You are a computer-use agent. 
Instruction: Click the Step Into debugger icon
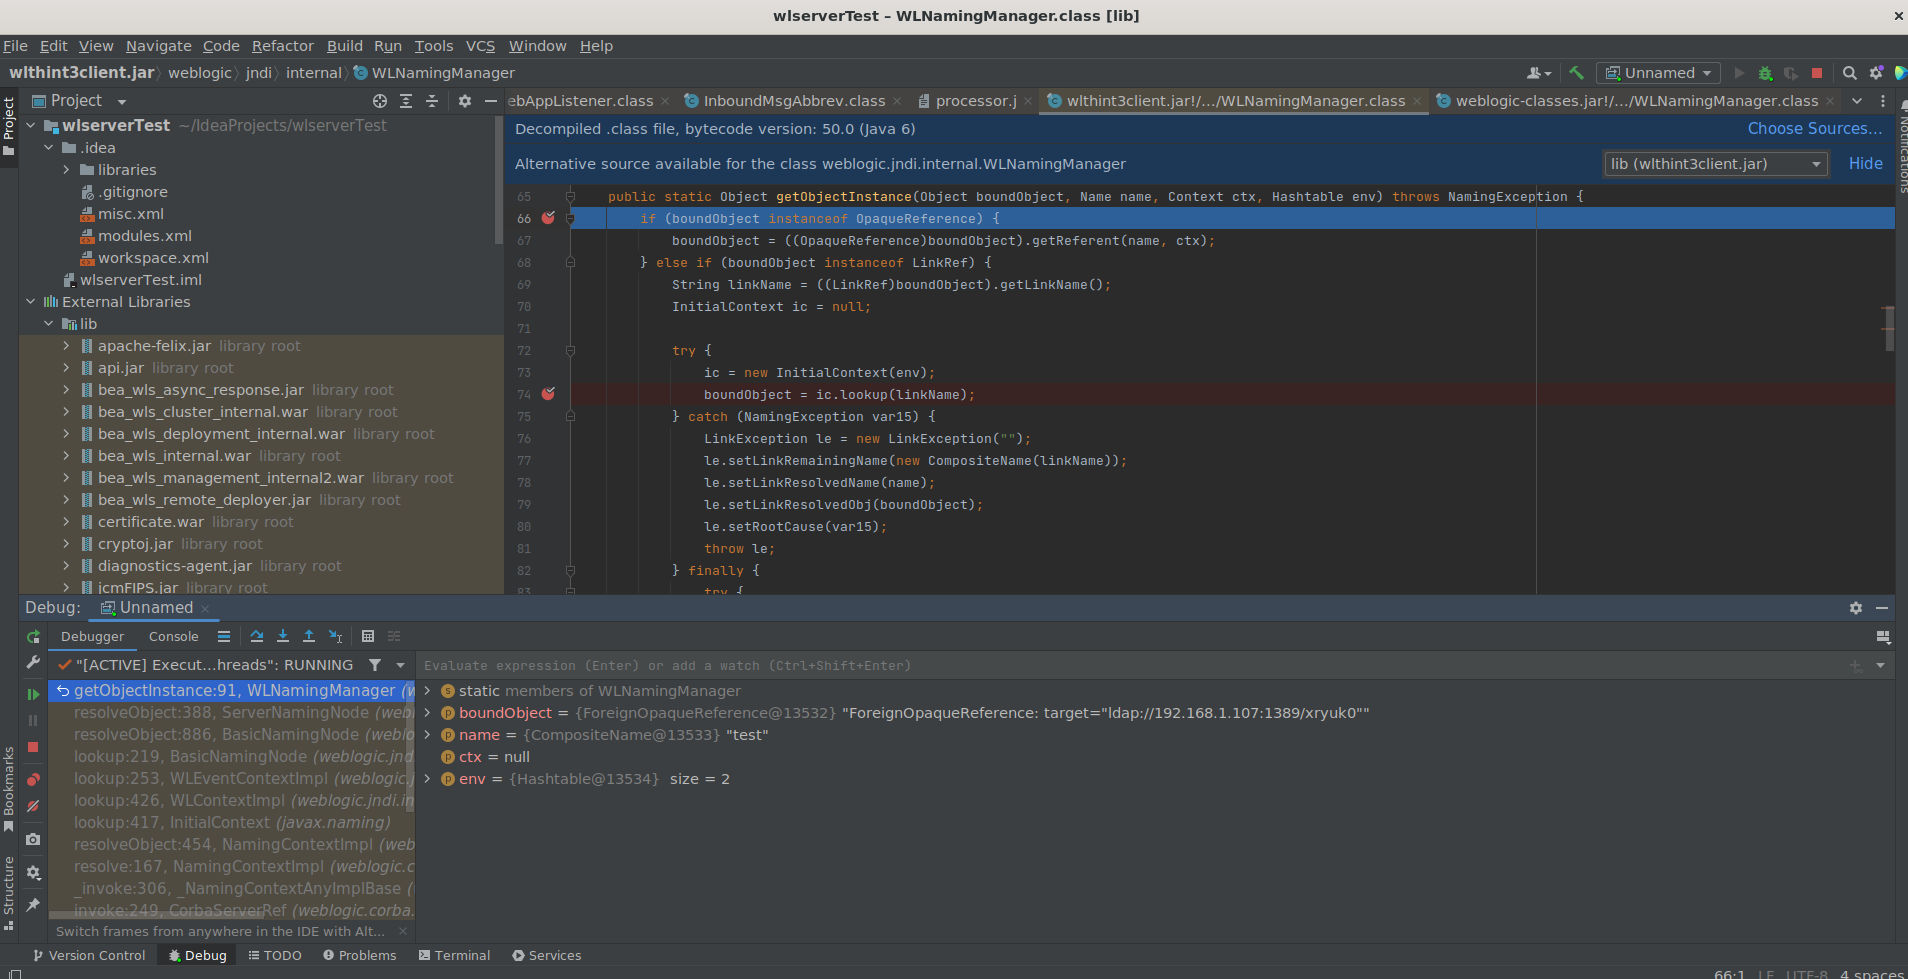pyautogui.click(x=283, y=636)
